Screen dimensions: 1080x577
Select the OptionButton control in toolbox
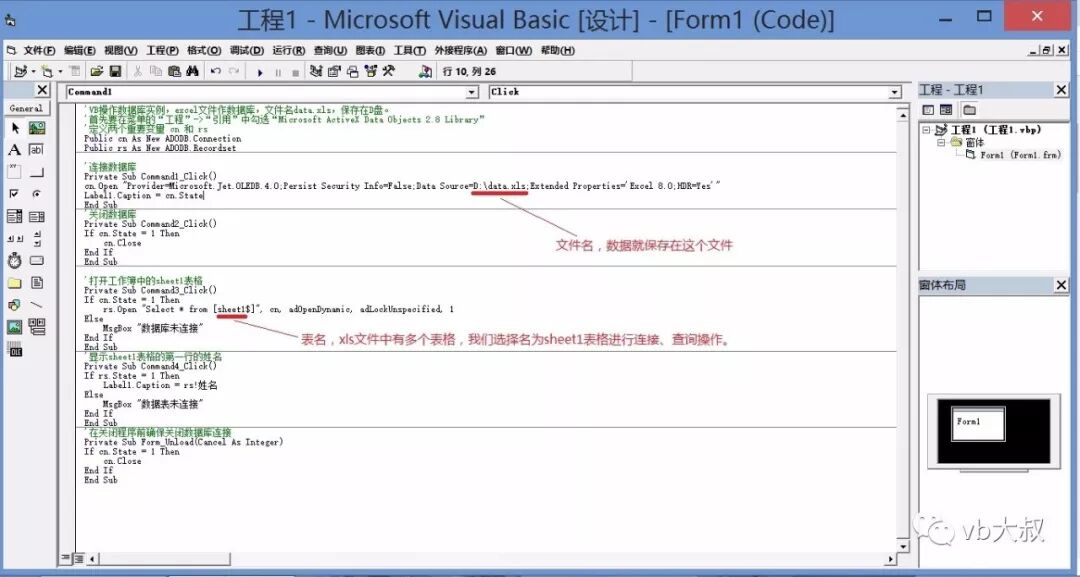click(37, 194)
